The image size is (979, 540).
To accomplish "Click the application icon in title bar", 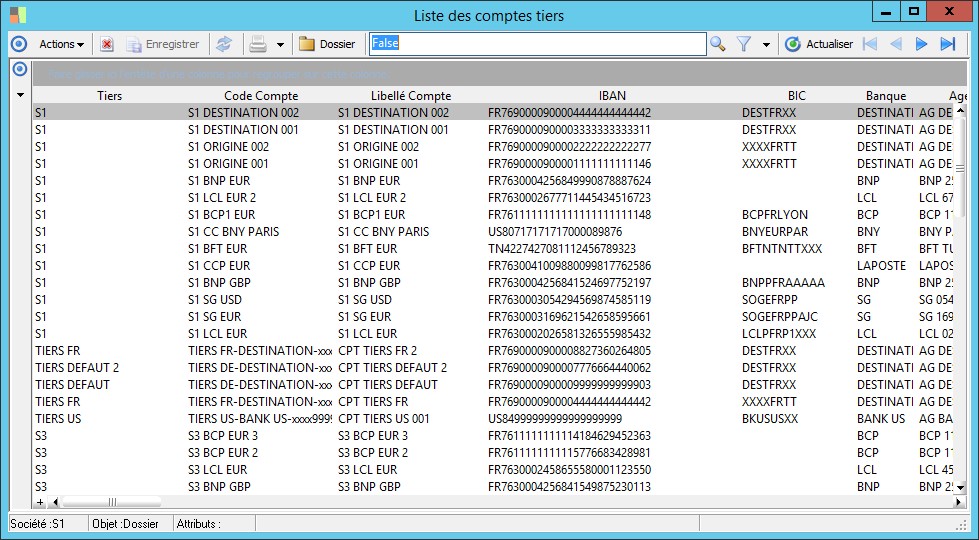I will point(18,15).
